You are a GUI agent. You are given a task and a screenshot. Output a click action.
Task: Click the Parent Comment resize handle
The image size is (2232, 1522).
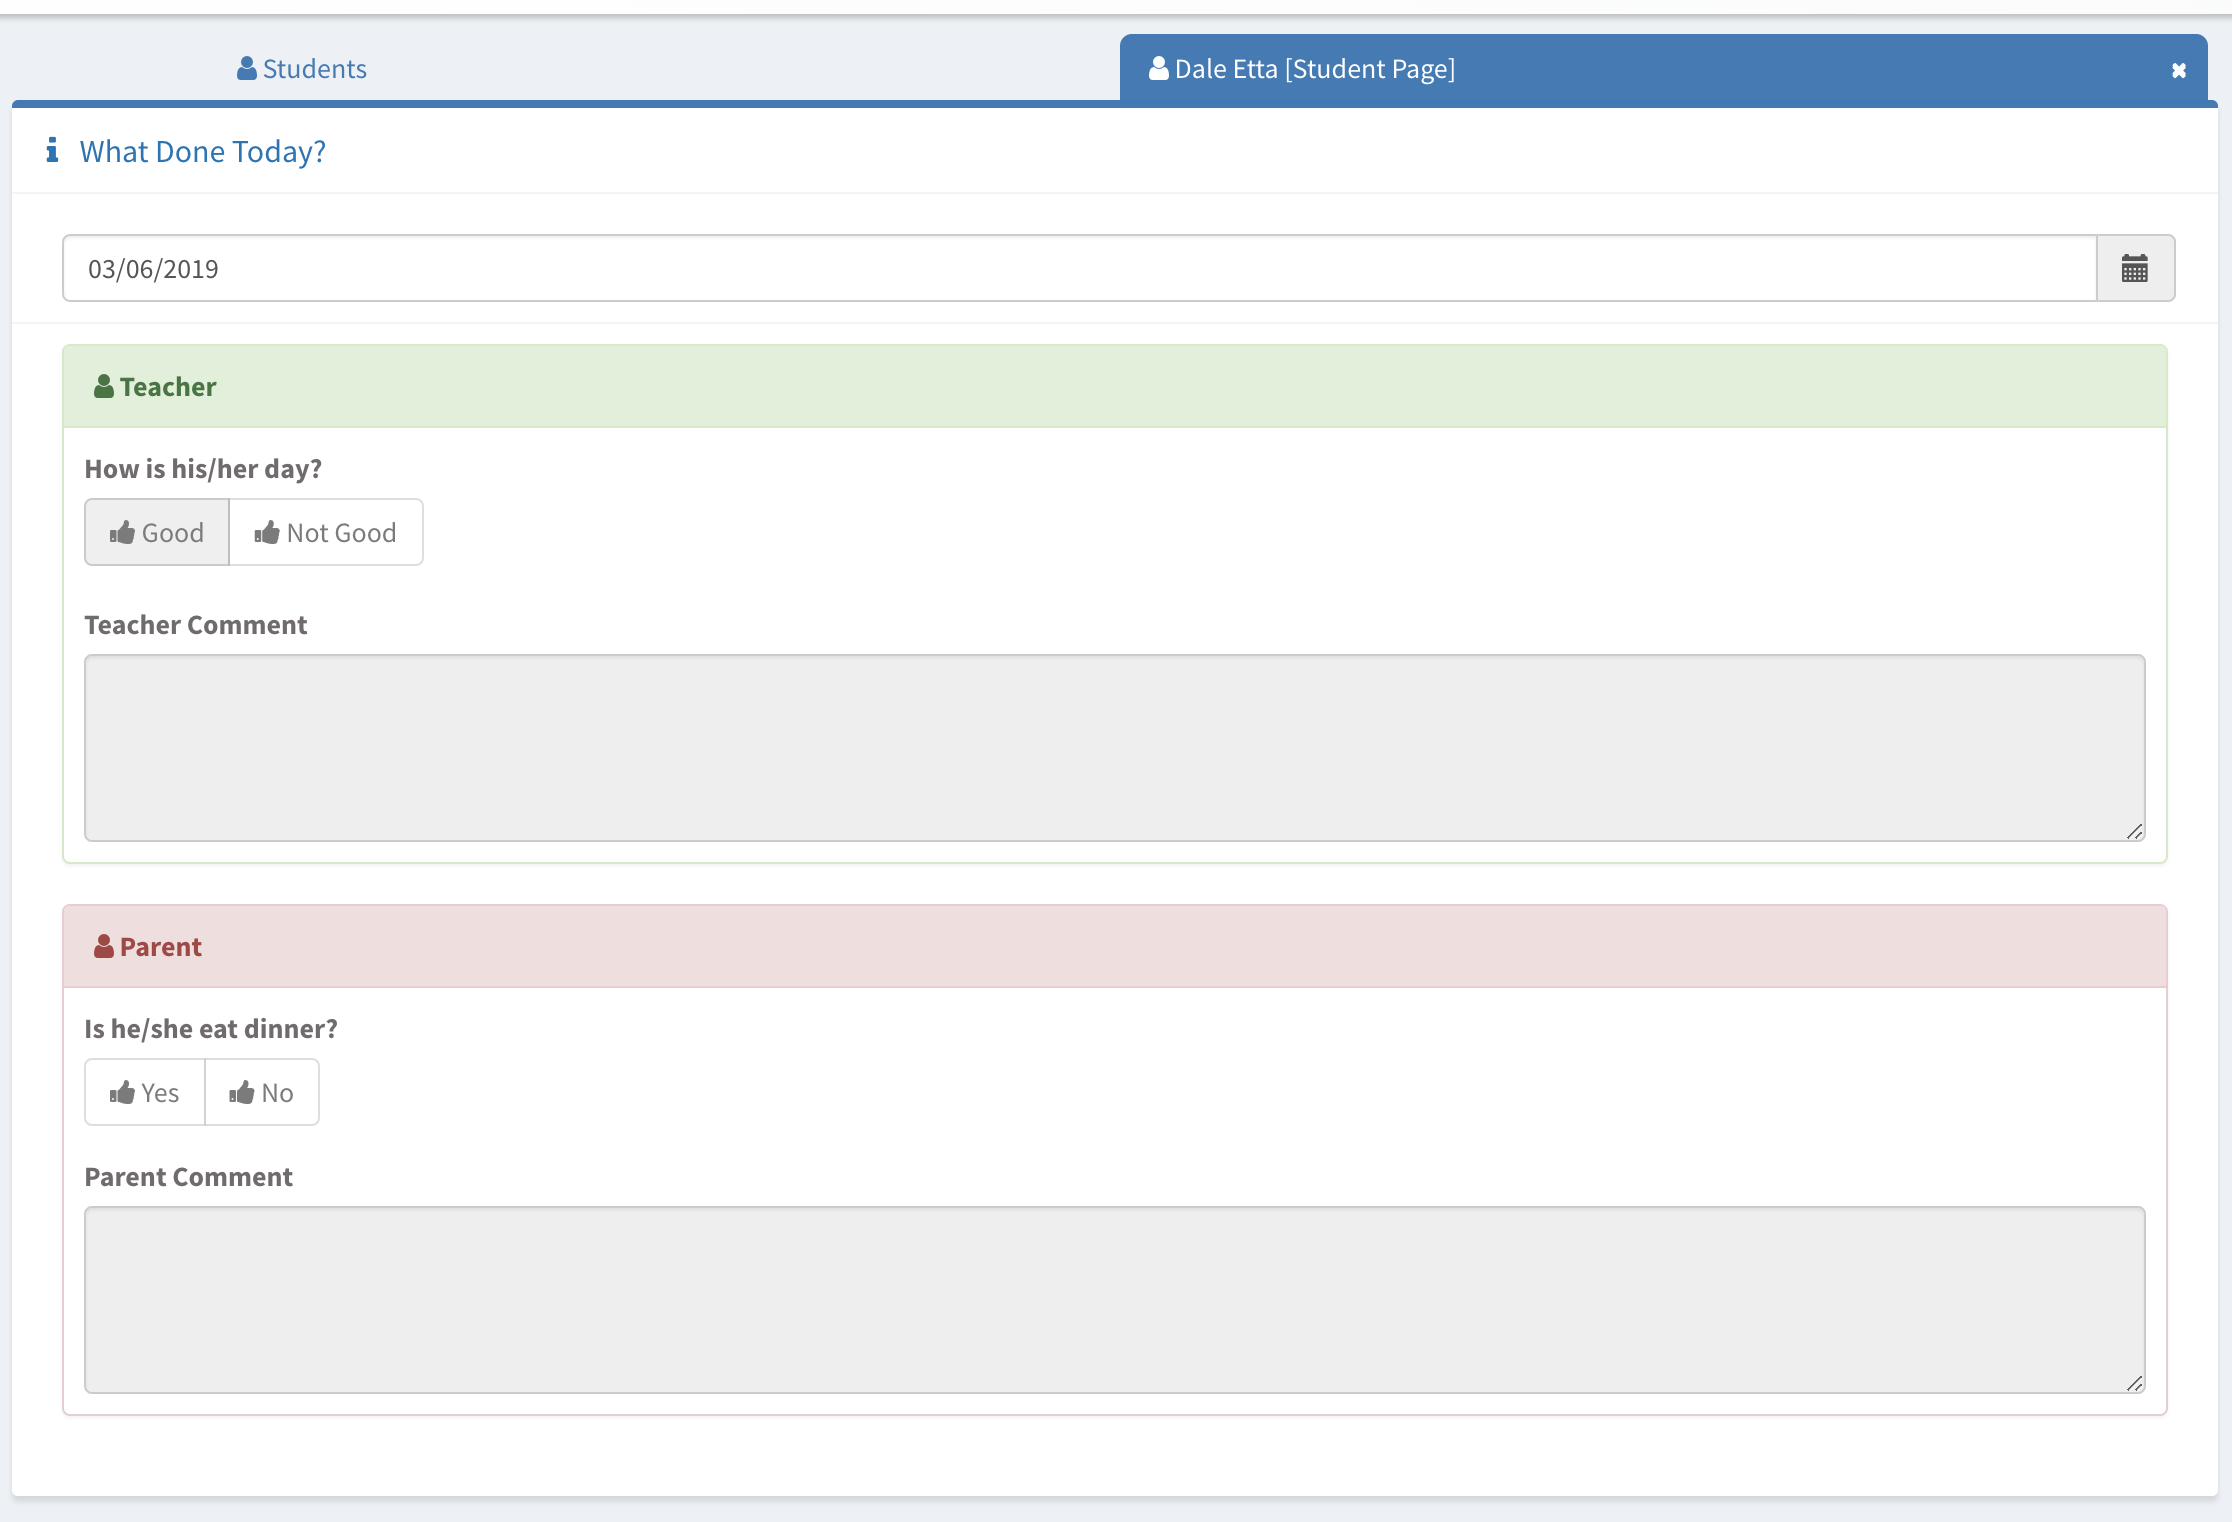coord(2134,1383)
